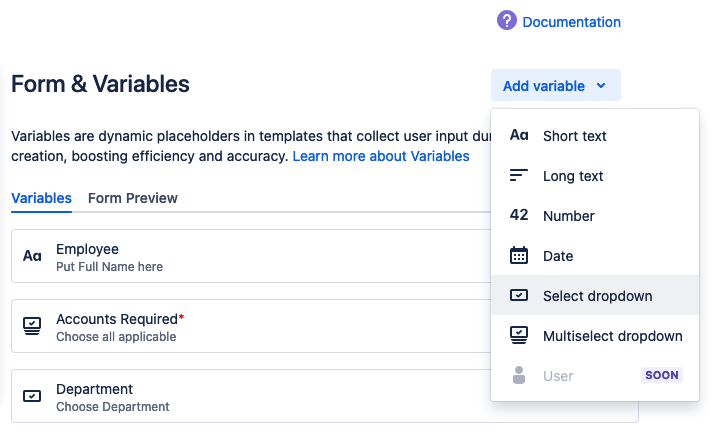
Task: Switch to the Form Preview tab
Action: pos(133,198)
